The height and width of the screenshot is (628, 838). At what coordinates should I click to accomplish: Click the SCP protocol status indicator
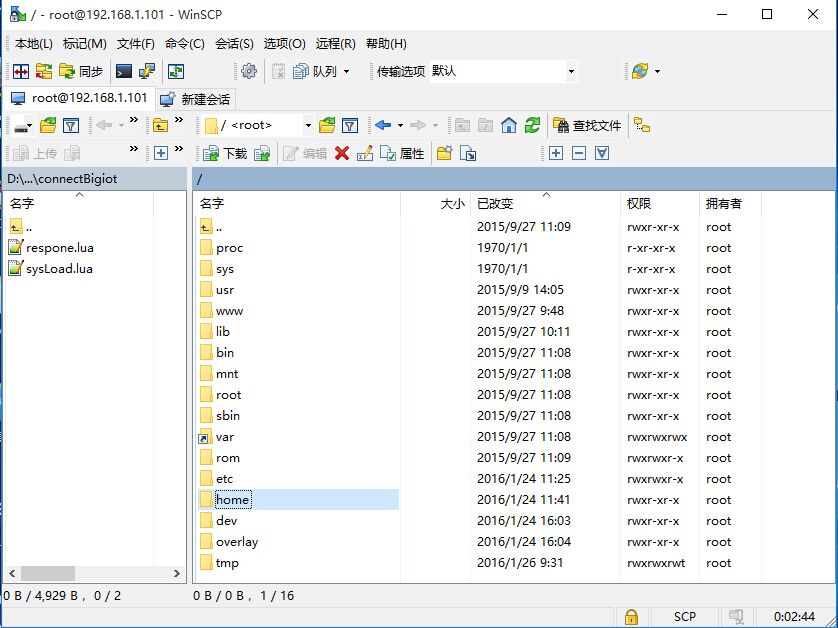685,617
